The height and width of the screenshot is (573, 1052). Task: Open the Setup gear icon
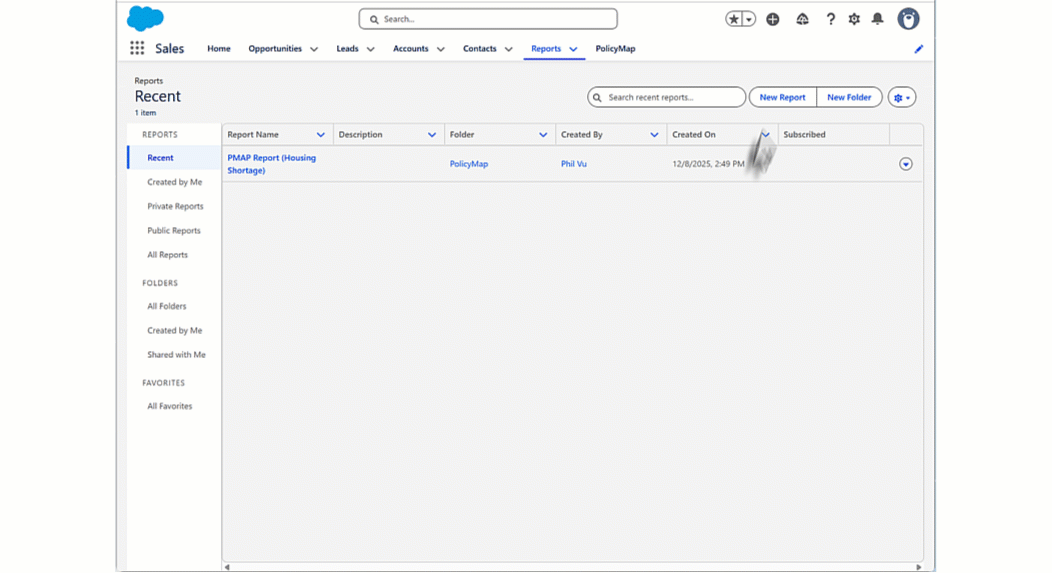tap(854, 19)
